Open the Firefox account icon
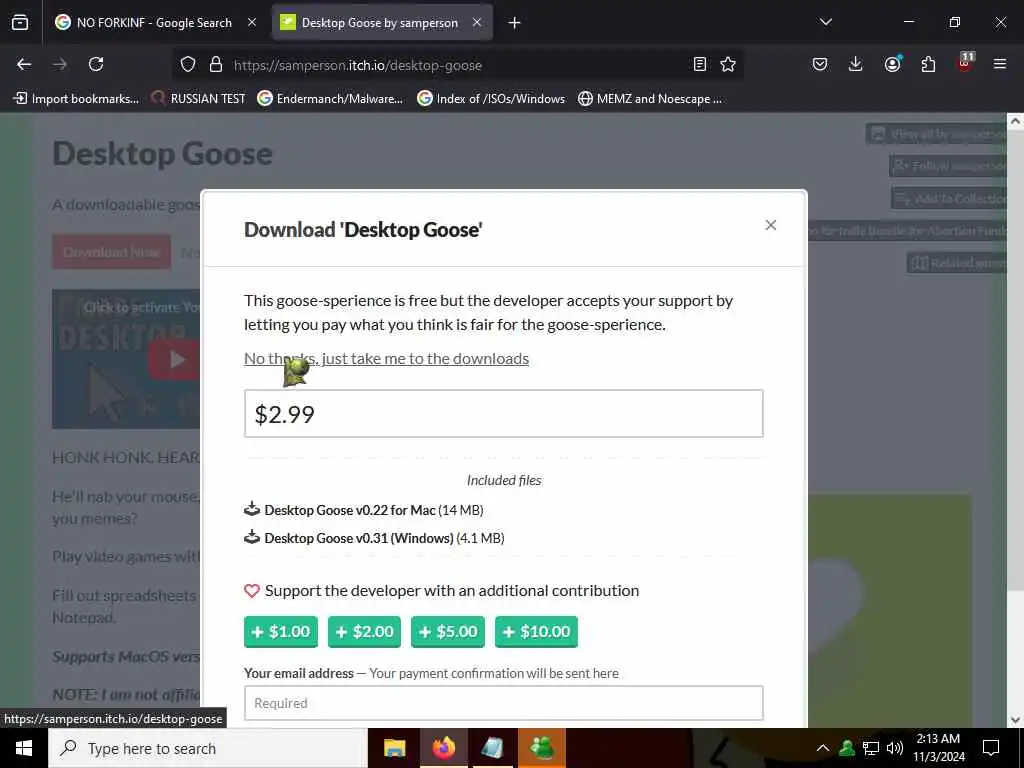Image resolution: width=1024 pixels, height=768 pixels. (892, 65)
